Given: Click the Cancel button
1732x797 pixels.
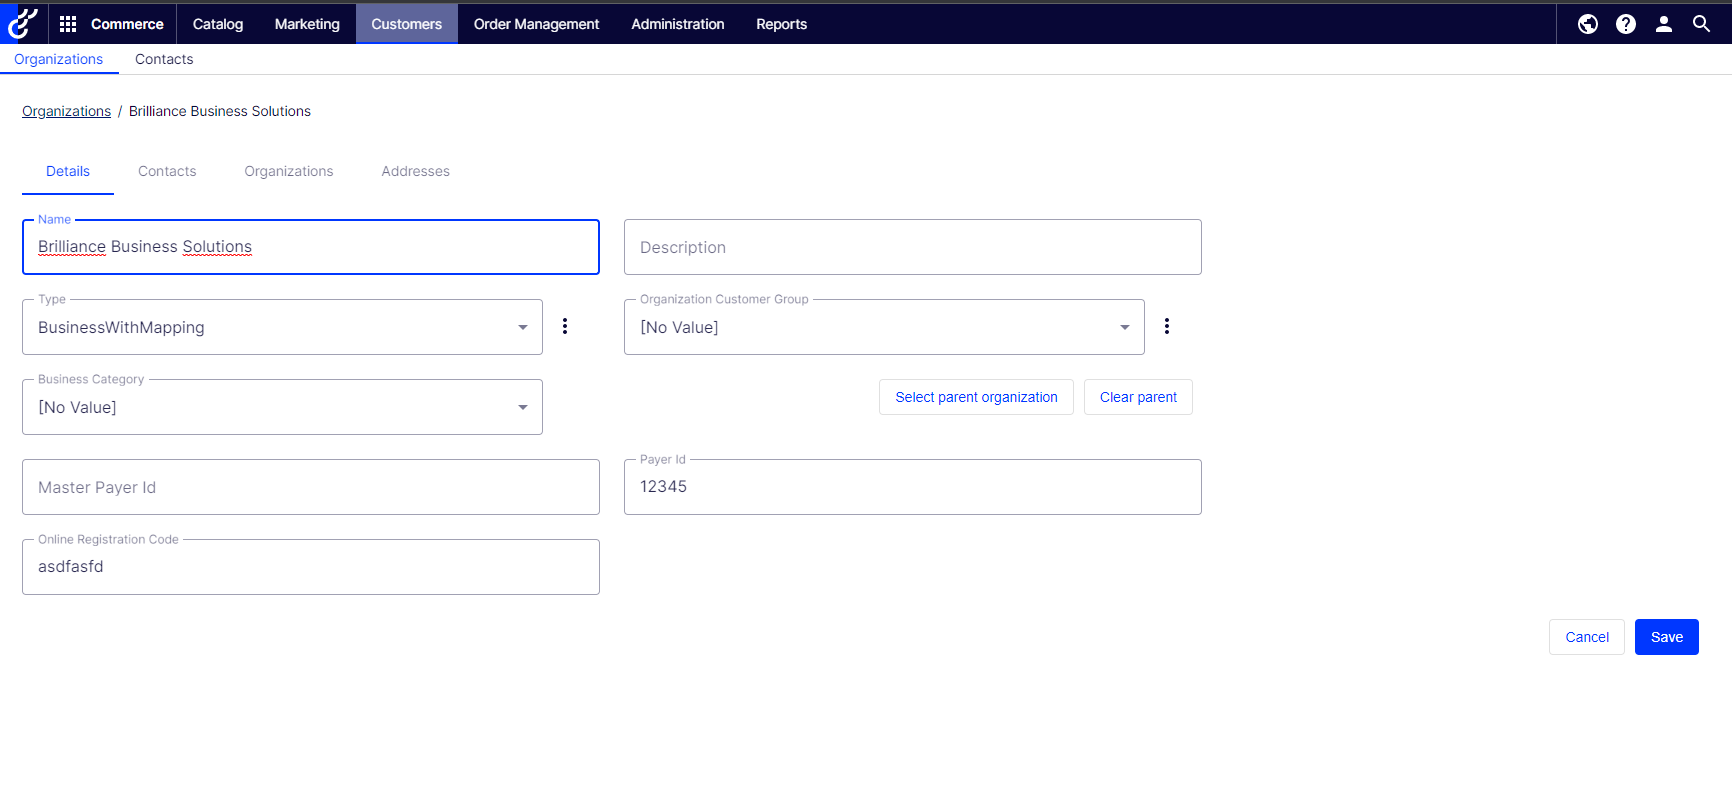Looking at the screenshot, I should click(x=1586, y=637).
